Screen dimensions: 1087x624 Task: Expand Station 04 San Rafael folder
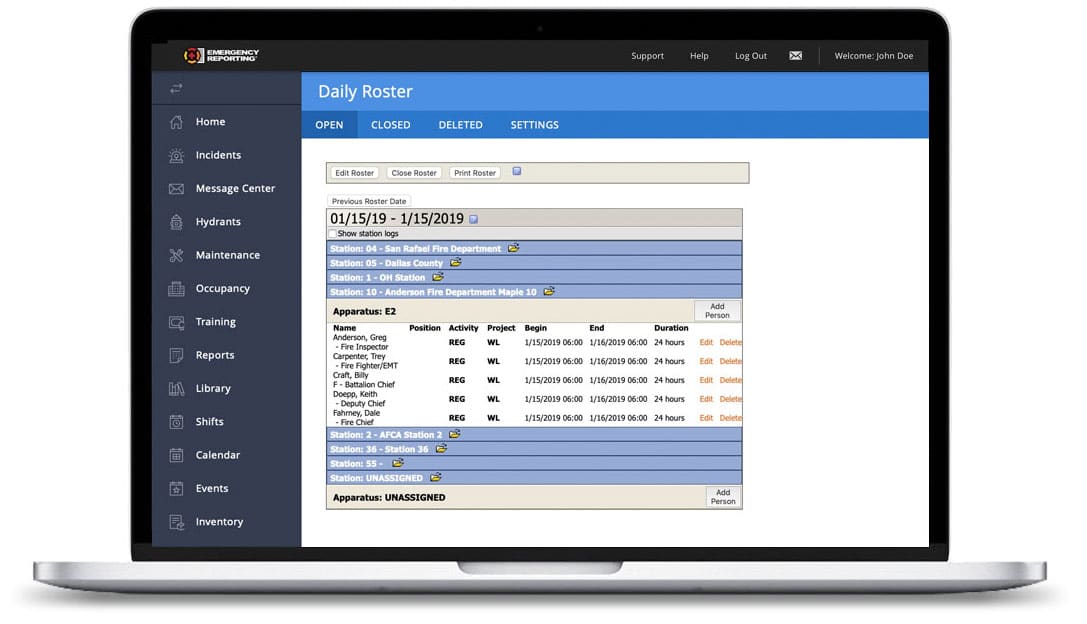513,248
